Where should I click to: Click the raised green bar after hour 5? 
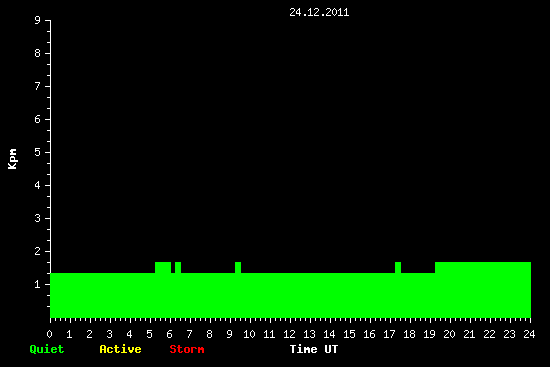163,267
